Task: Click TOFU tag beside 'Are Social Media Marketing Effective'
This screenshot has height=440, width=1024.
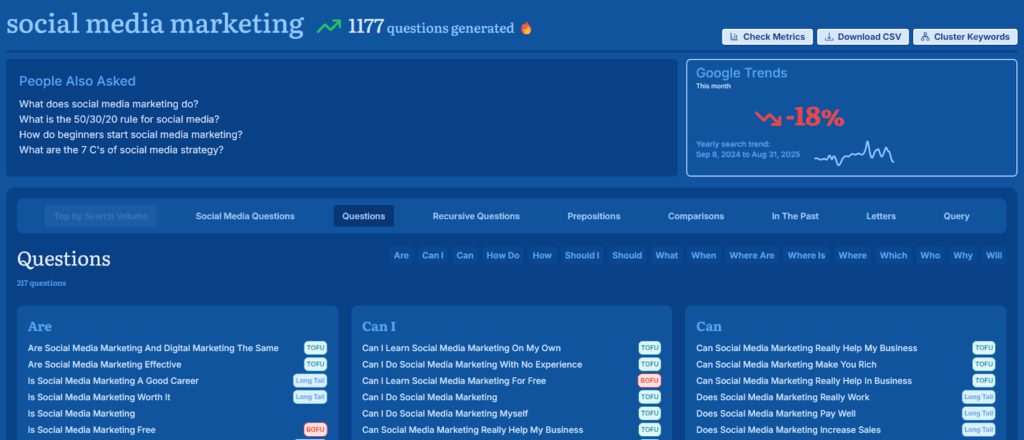Action: tap(315, 364)
